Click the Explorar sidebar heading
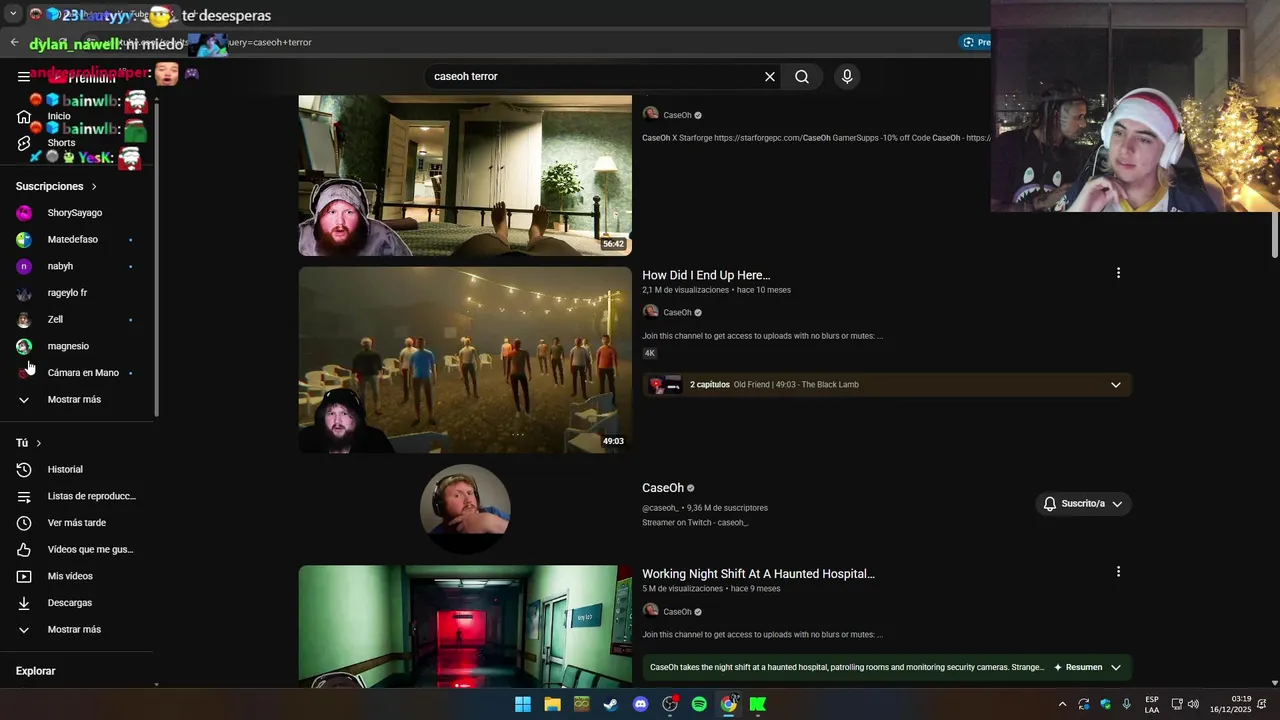 35,671
